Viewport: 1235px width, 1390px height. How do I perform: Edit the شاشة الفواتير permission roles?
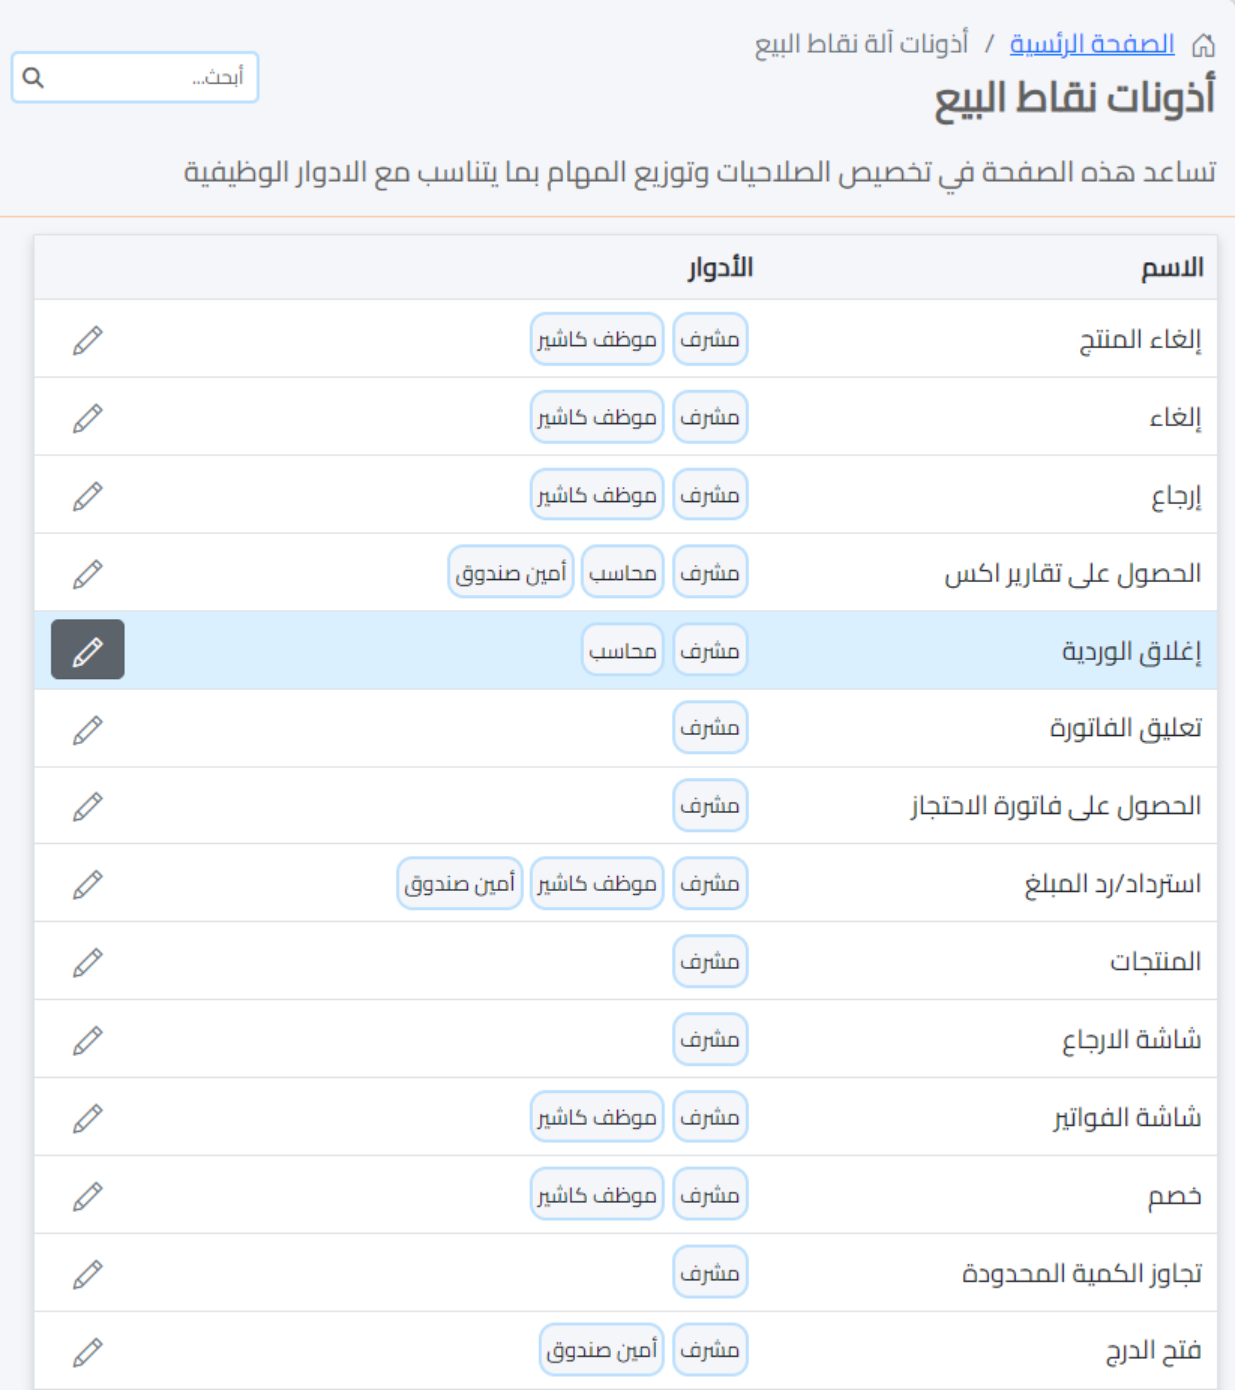tap(88, 1118)
